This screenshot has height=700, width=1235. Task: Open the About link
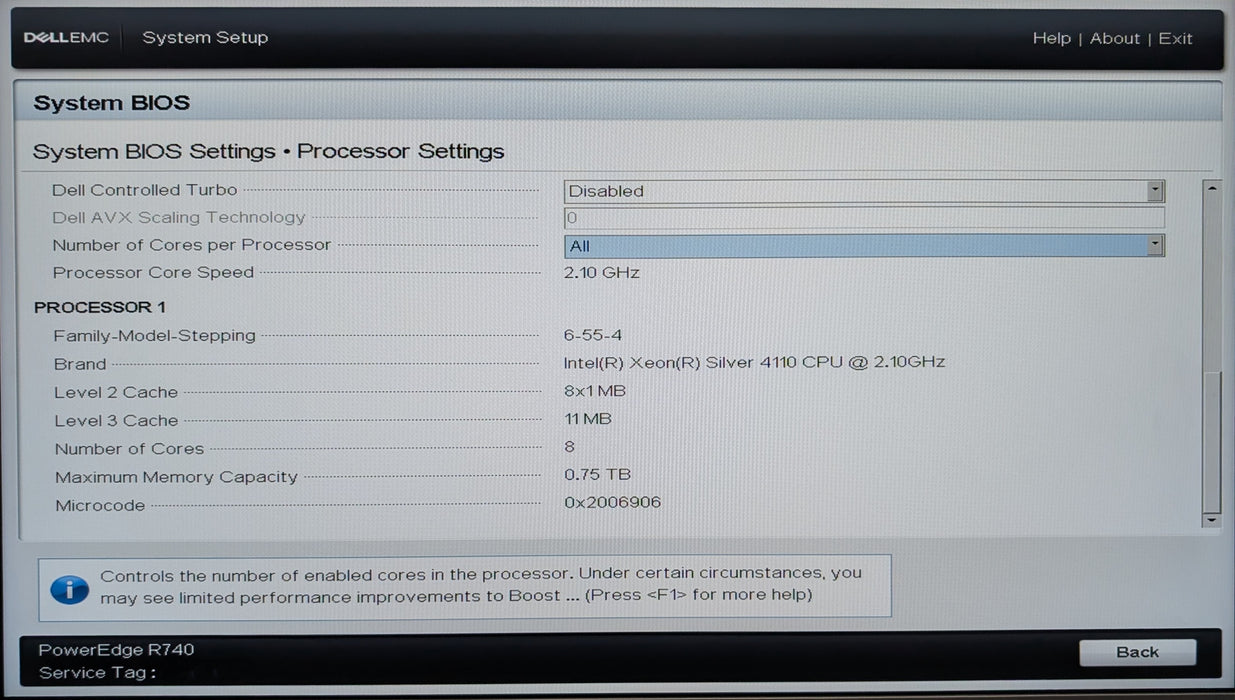1114,38
